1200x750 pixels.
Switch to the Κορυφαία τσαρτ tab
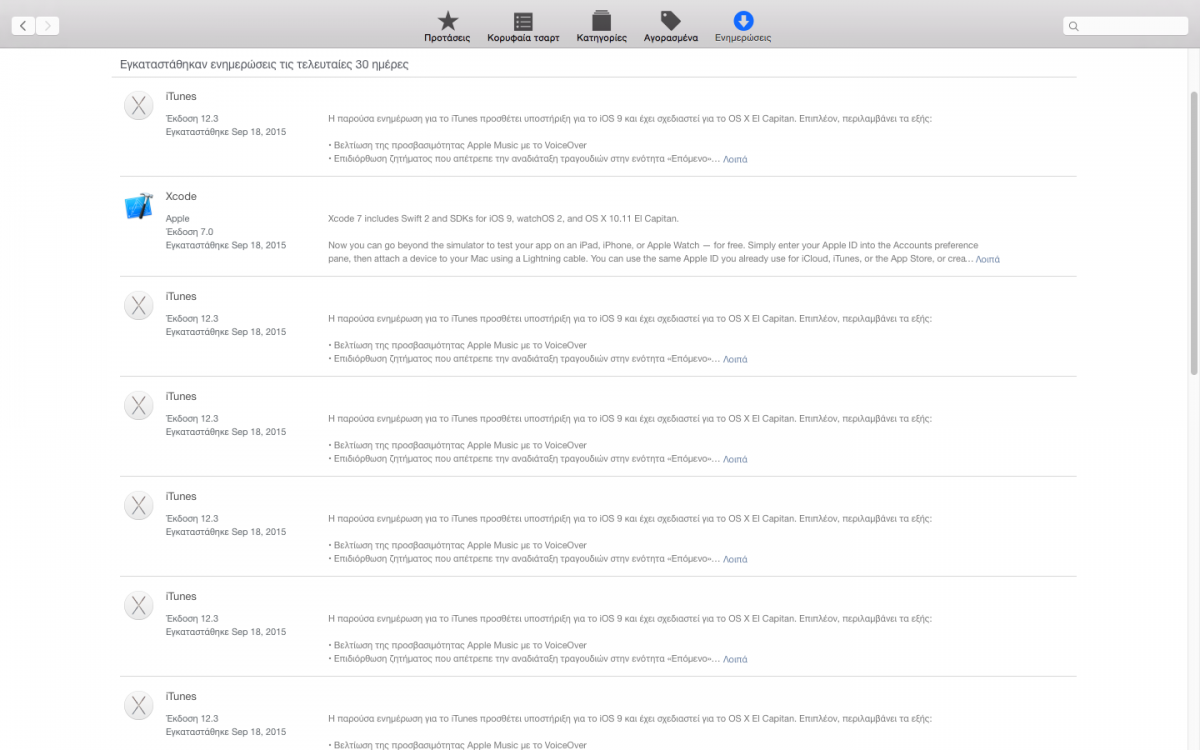point(523,27)
